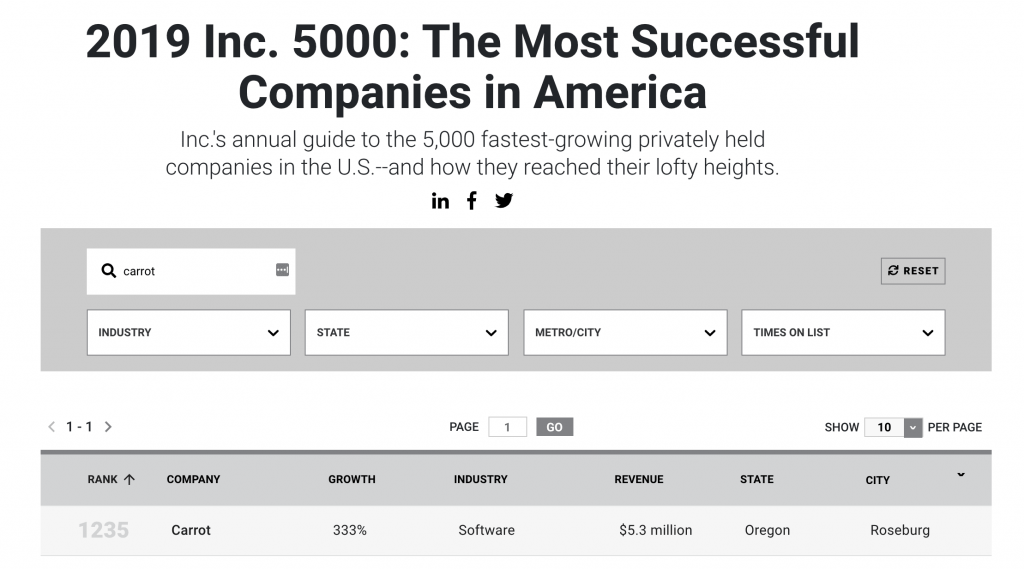The width and height of the screenshot is (1024, 569).
Task: Expand the State filter dropdown
Action: [407, 333]
